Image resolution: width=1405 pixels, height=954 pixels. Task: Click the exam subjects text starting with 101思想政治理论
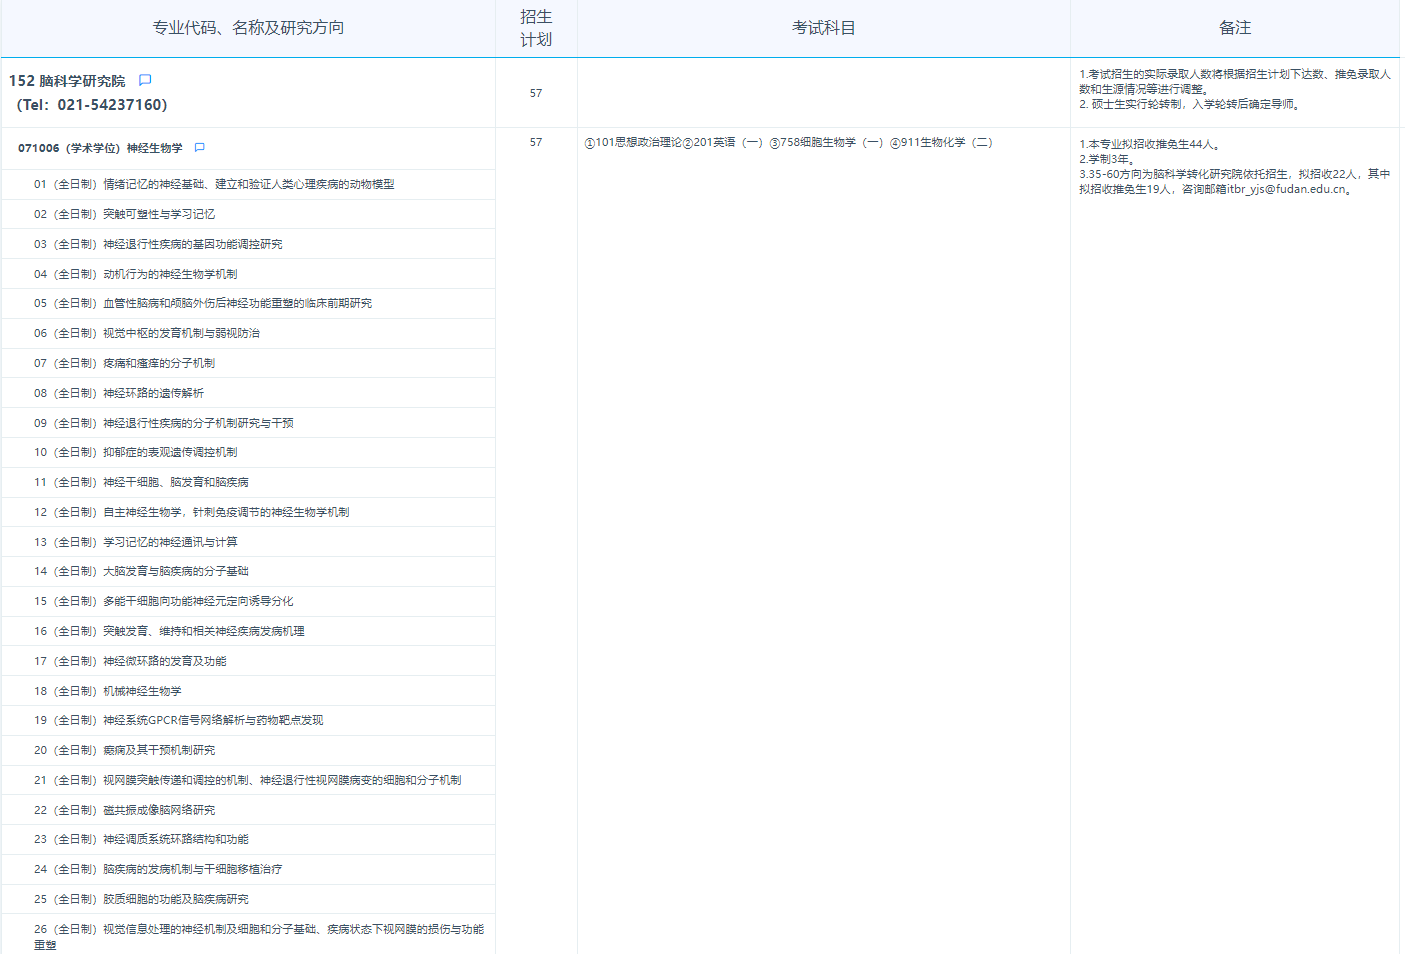pos(788,143)
